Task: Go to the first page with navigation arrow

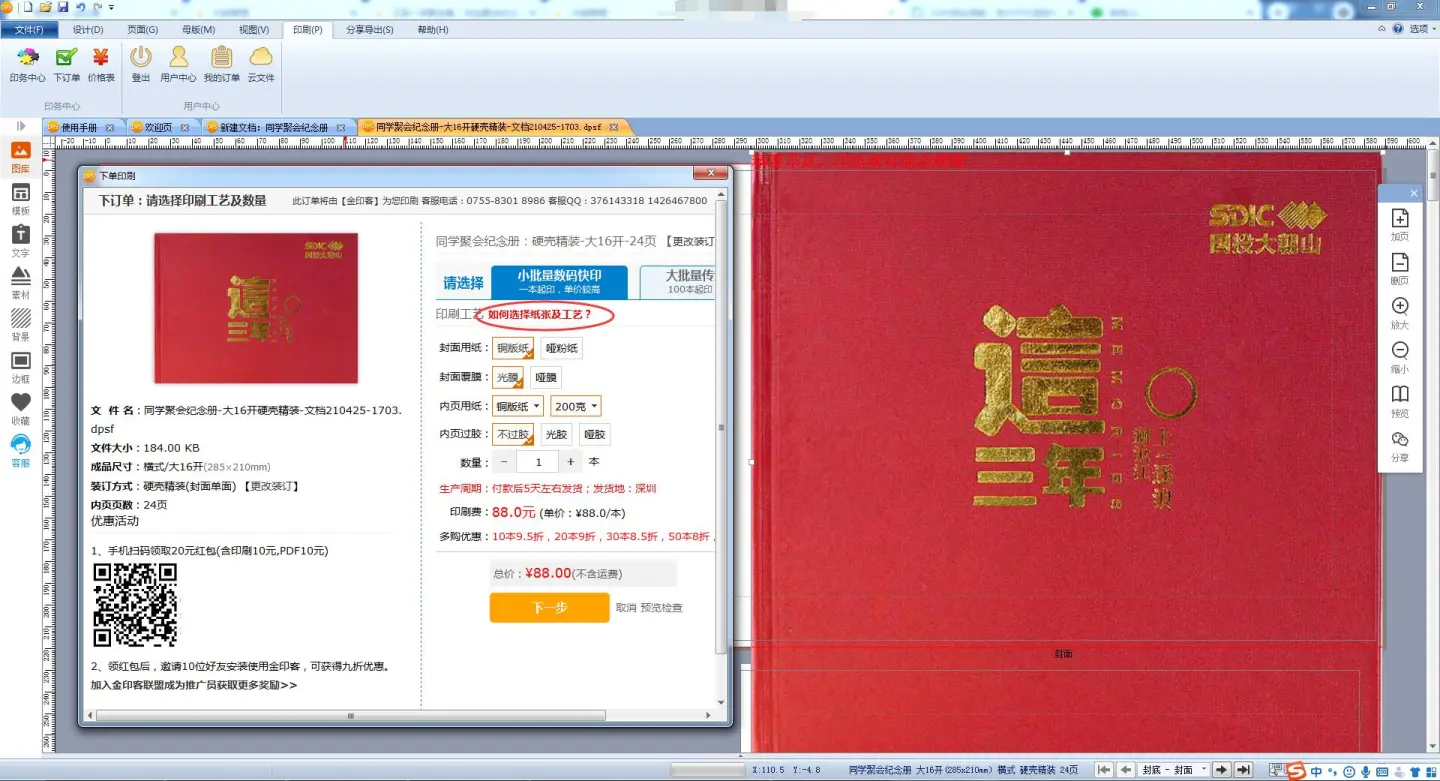Action: (1104, 770)
